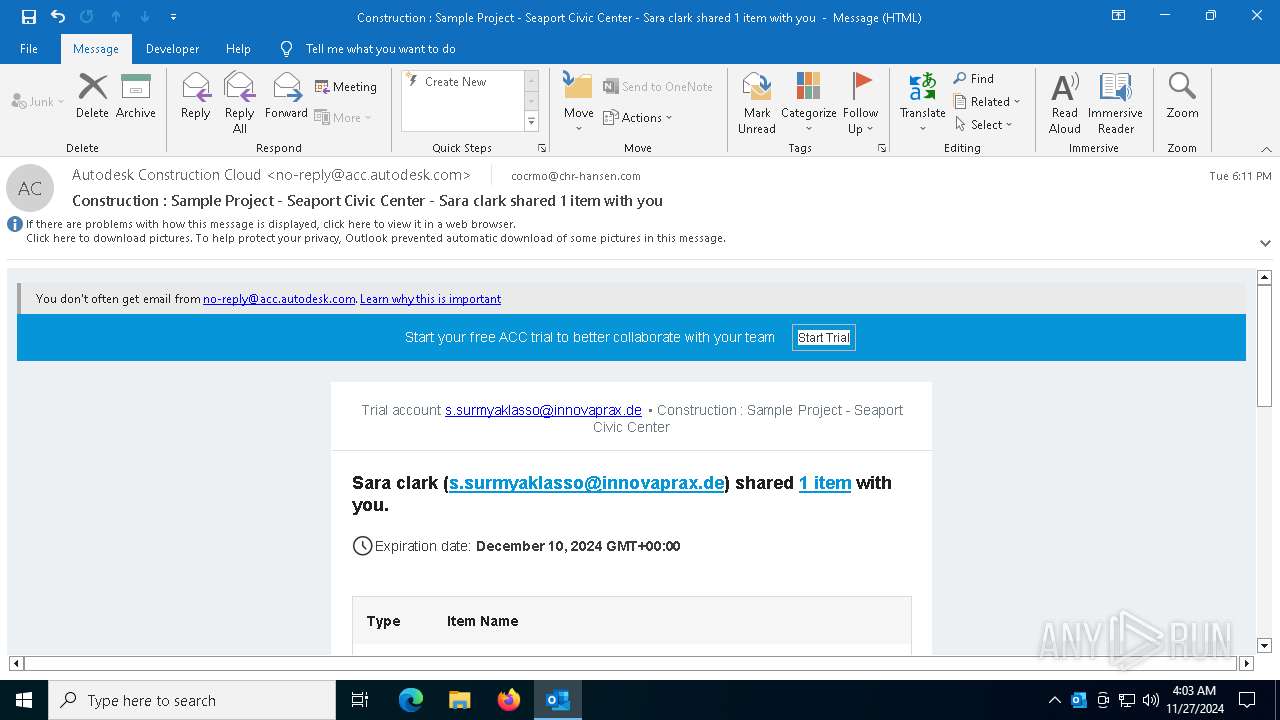Open the Translate menu
The width and height of the screenshot is (1280, 720).
[x=922, y=102]
